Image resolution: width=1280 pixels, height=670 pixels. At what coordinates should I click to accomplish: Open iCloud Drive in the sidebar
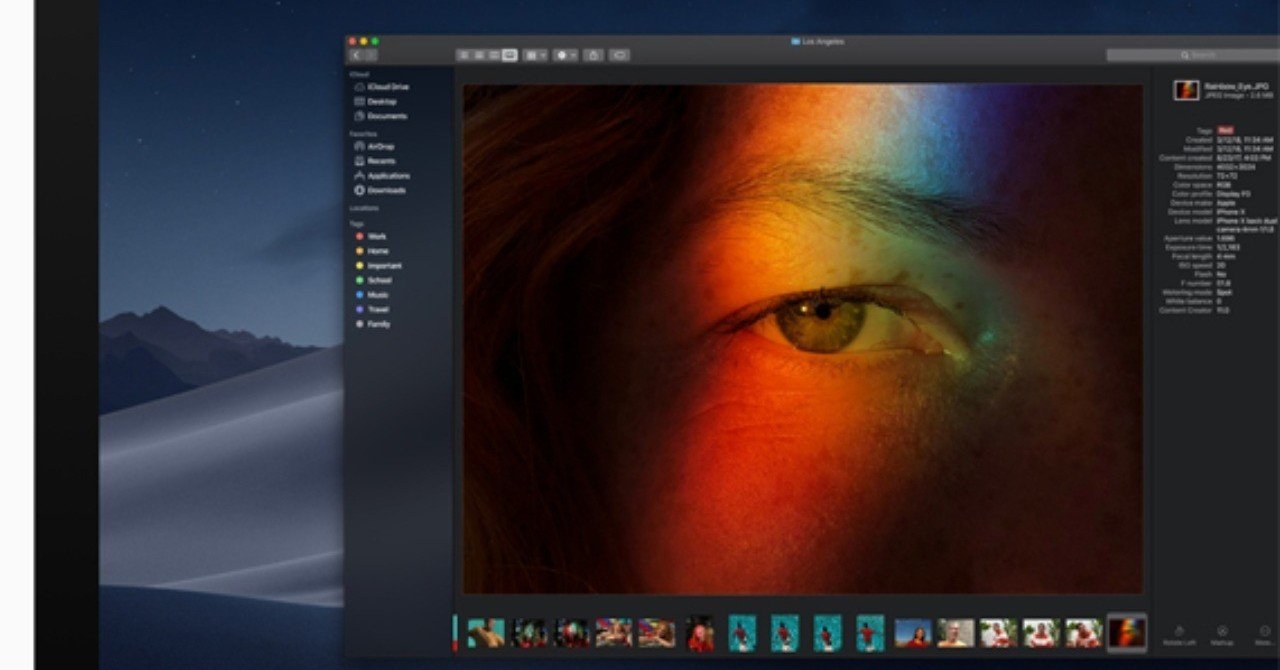[381, 87]
